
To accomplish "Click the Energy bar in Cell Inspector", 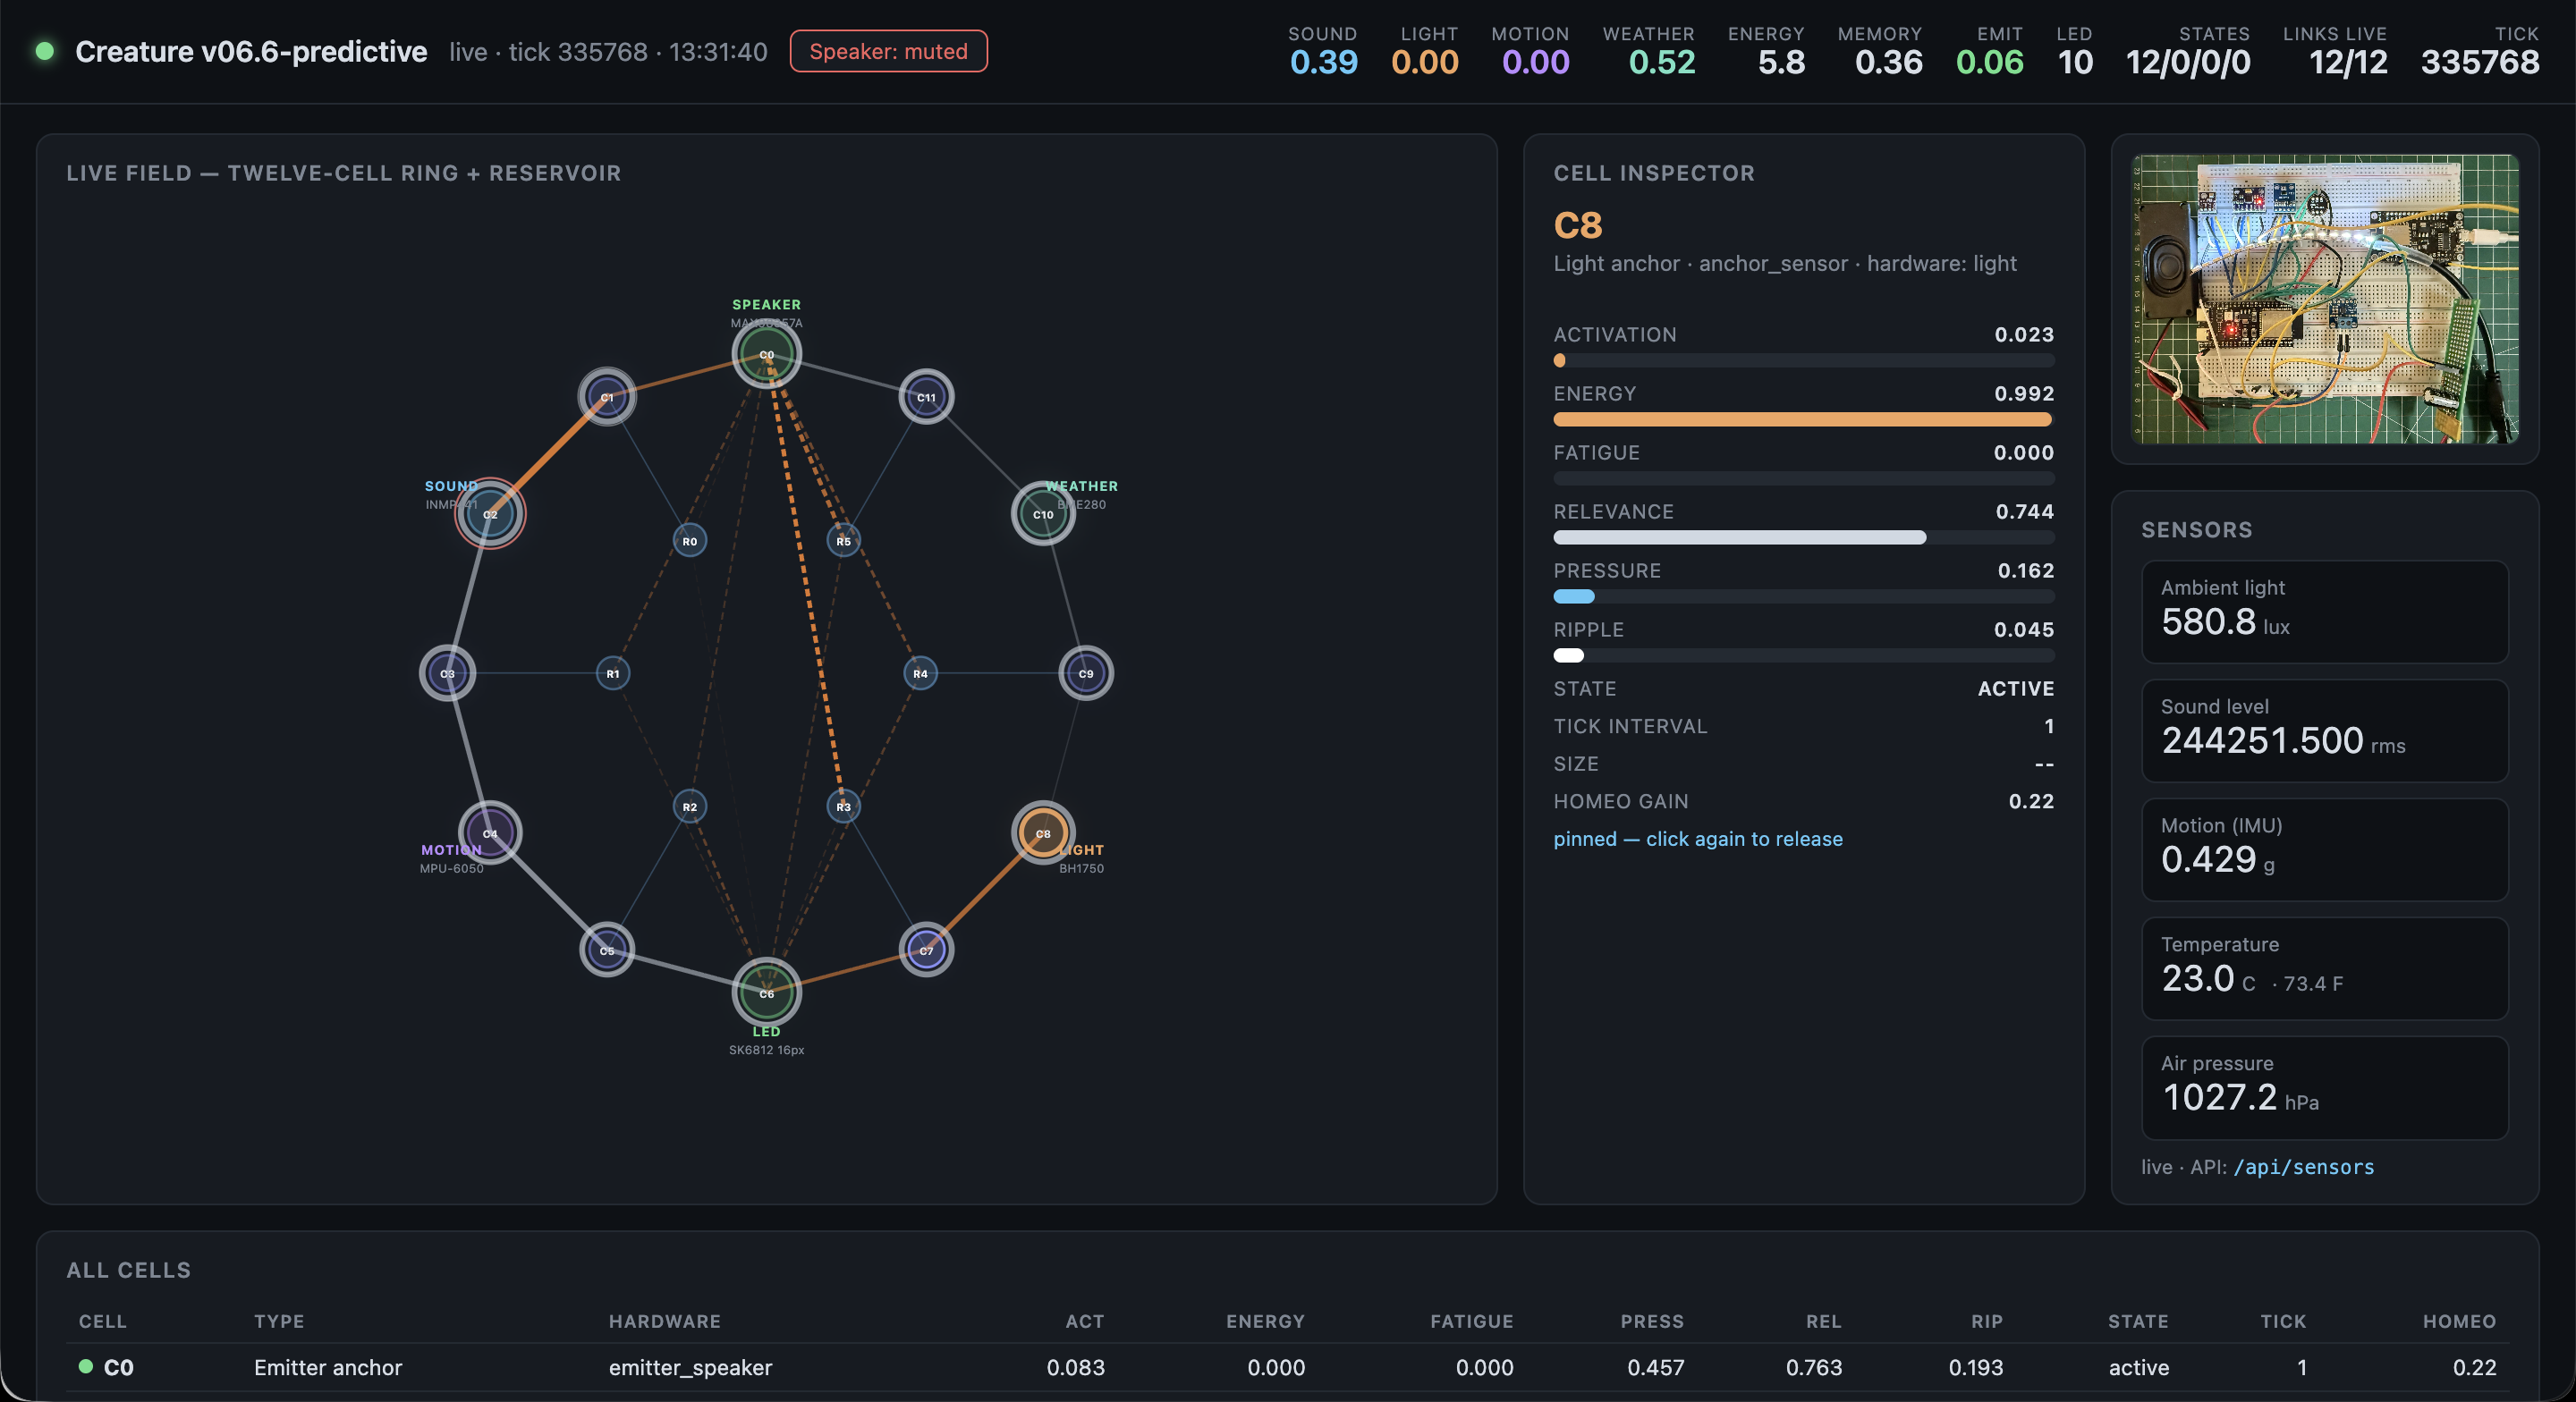I will [x=1803, y=420].
